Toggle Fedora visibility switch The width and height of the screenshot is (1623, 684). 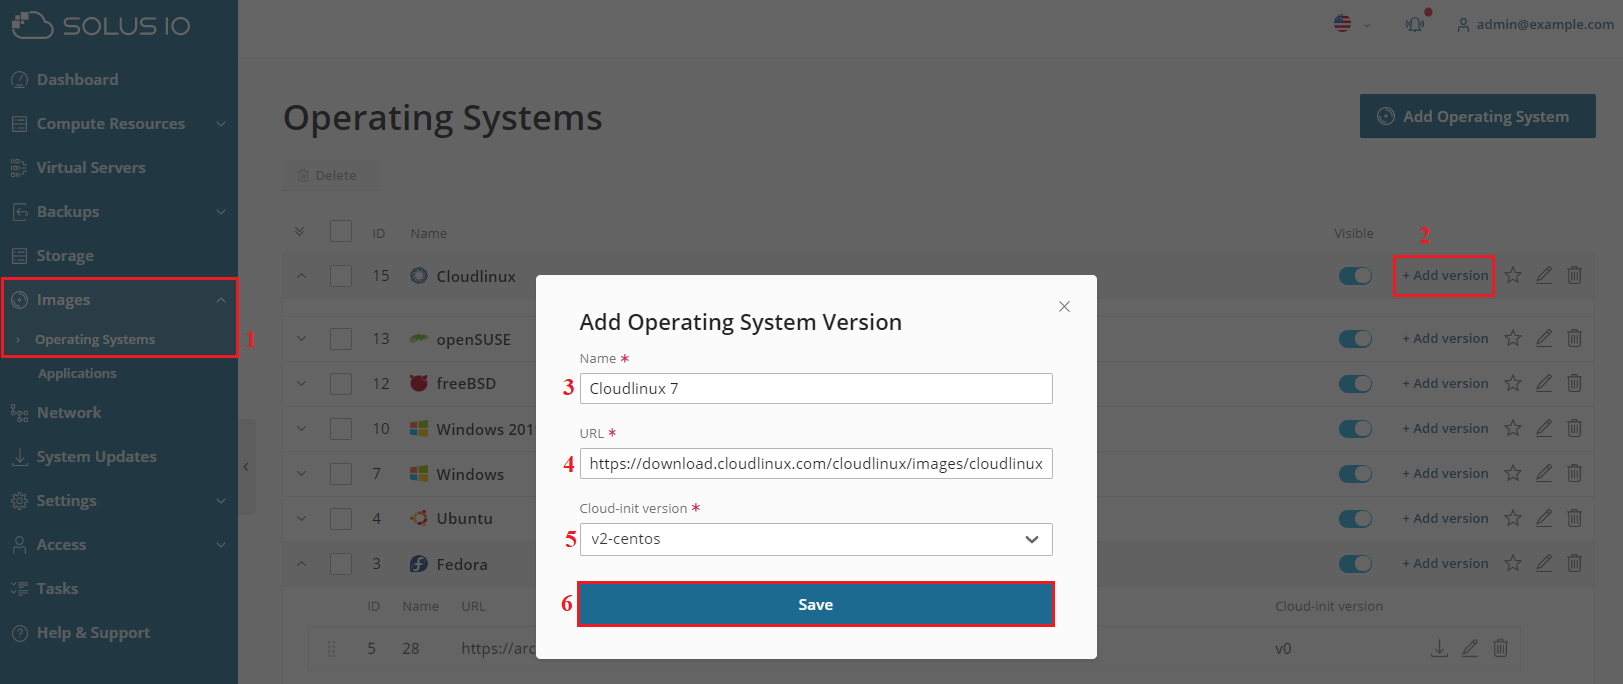[1355, 564]
